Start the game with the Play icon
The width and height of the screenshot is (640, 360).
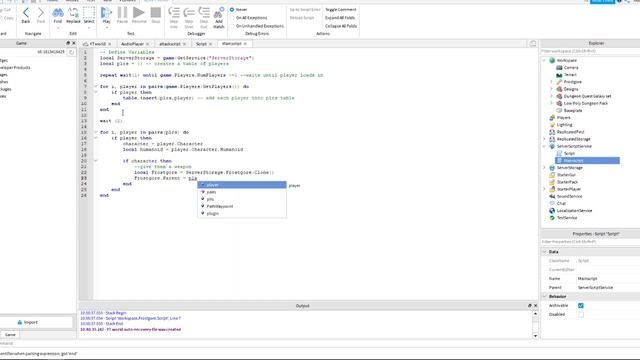click(x=106, y=15)
